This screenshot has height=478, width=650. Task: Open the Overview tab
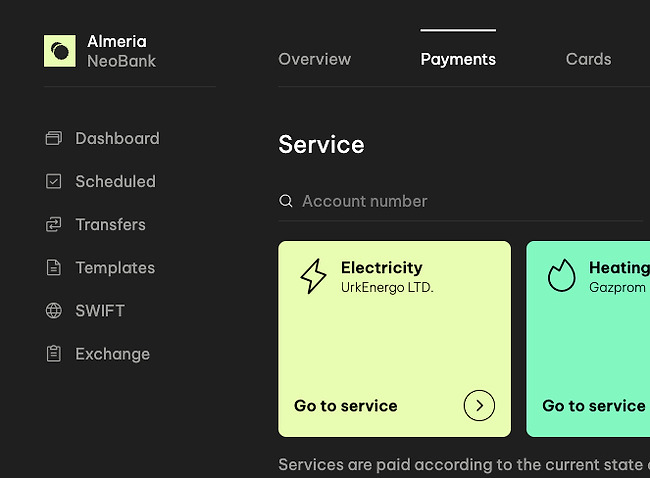(x=315, y=59)
